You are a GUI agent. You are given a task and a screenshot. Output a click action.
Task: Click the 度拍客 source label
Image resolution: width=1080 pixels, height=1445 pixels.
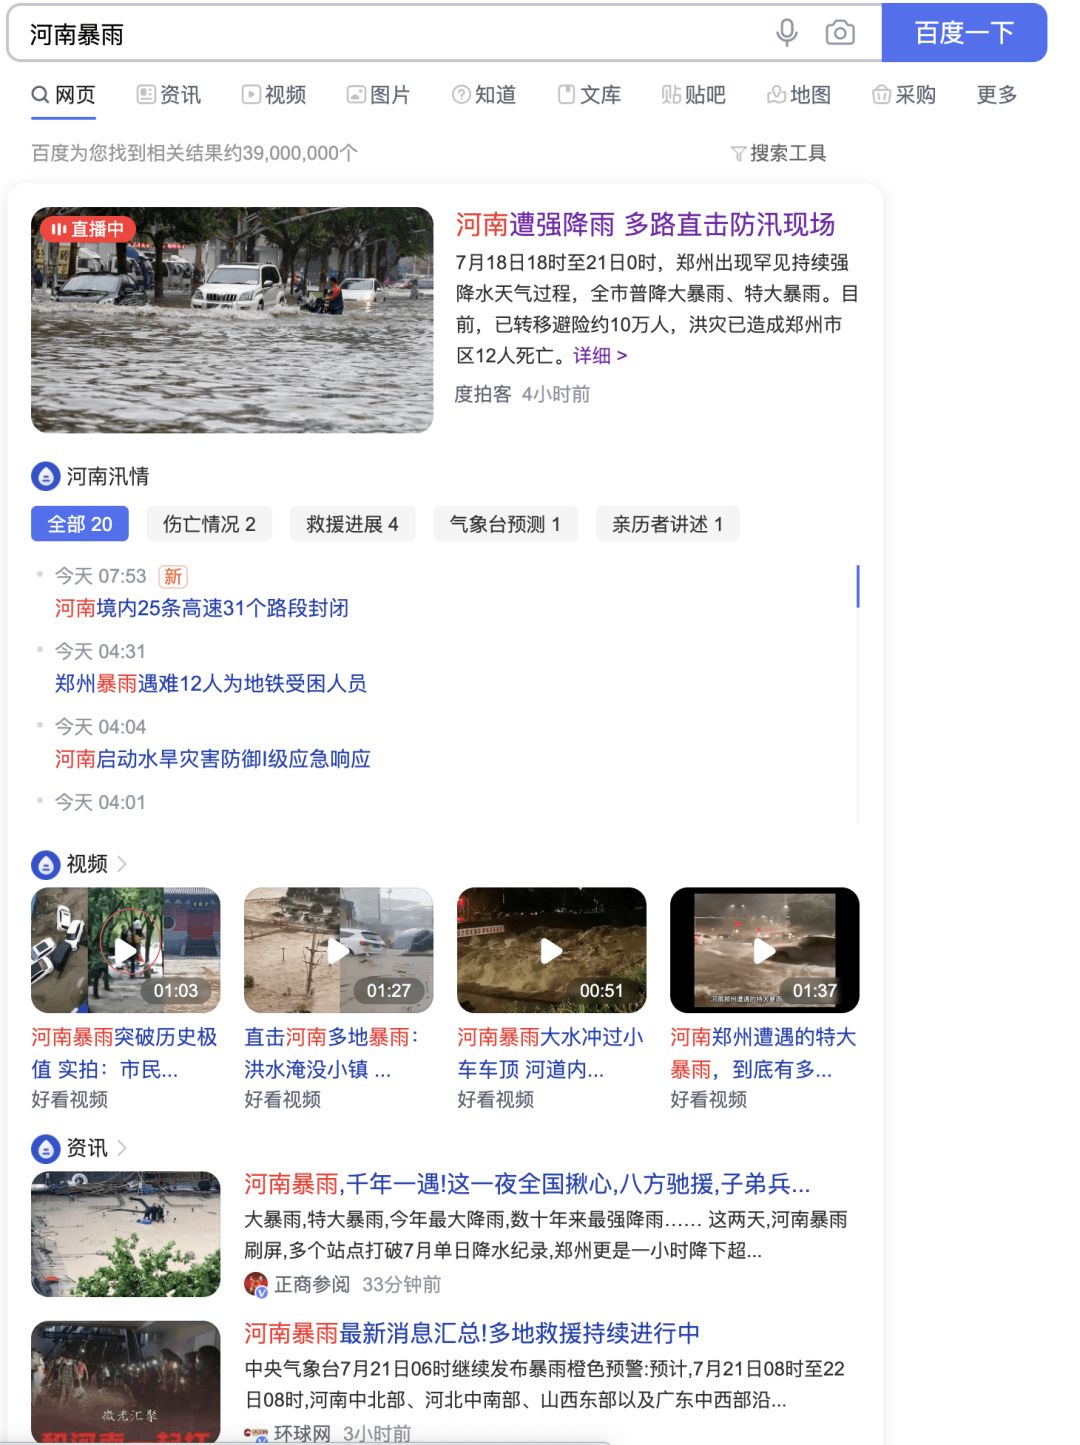(x=483, y=394)
